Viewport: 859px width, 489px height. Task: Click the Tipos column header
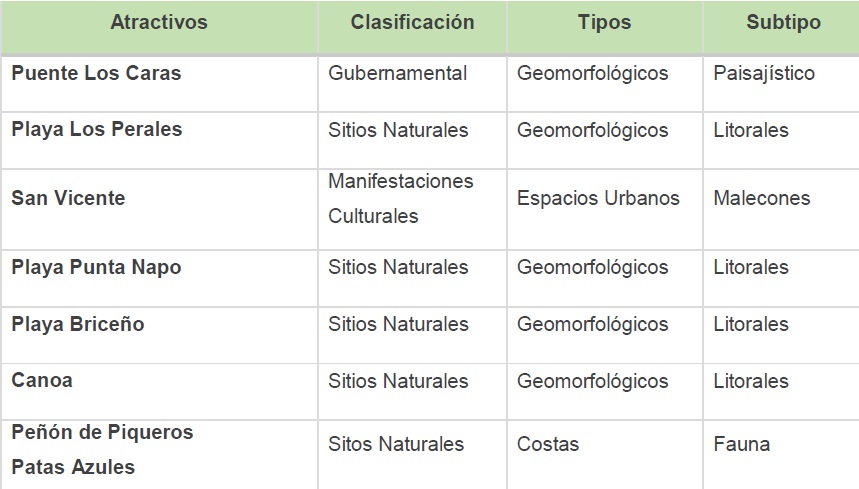point(604,23)
